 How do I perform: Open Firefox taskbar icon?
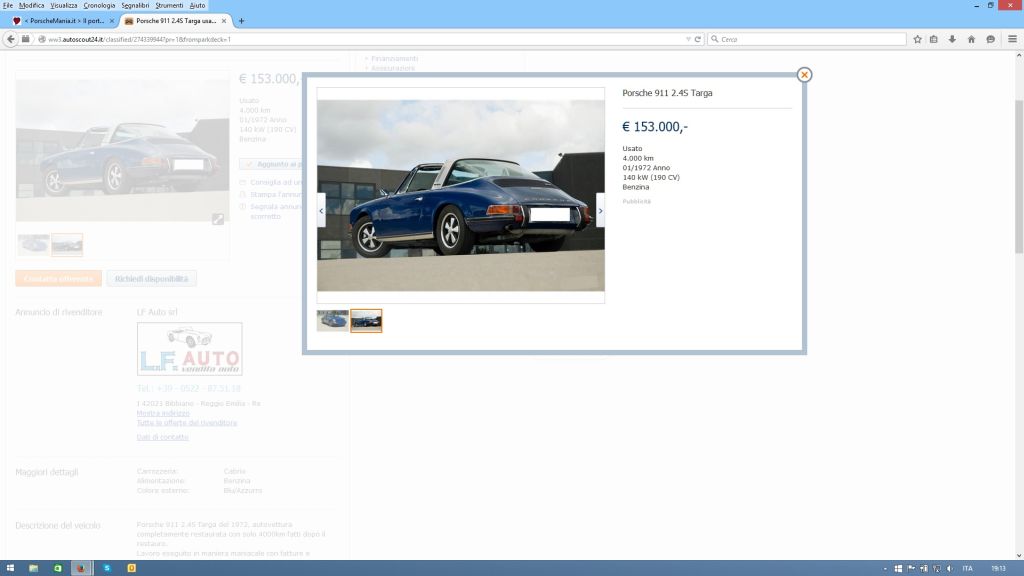coord(81,568)
